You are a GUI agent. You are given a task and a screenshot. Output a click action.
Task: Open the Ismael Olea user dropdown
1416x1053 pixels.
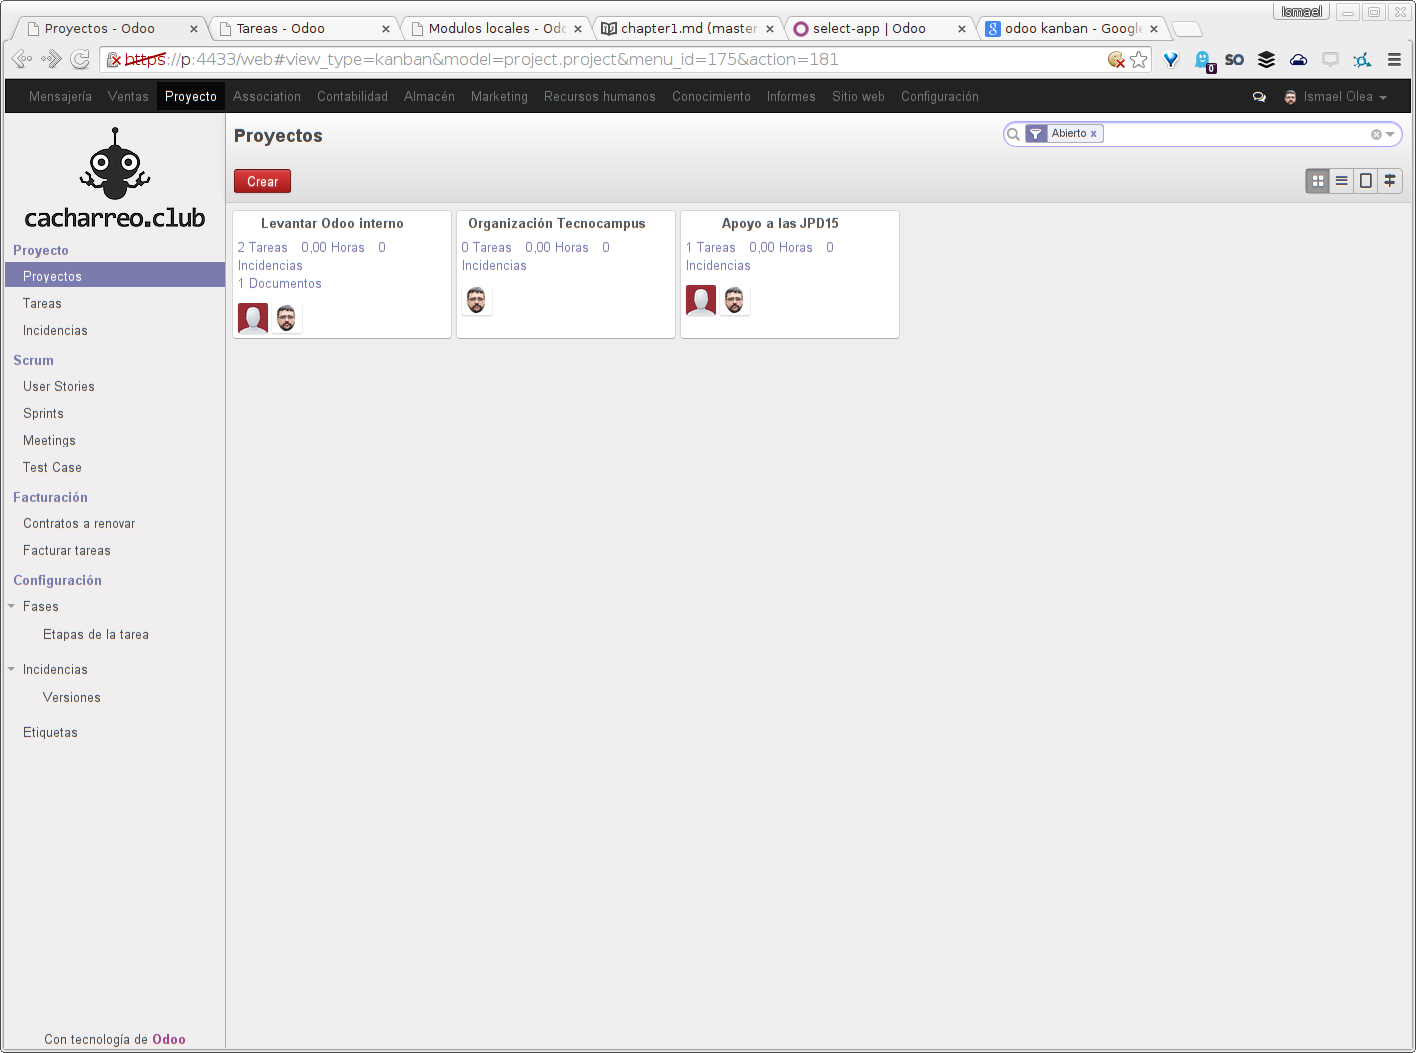(x=1337, y=97)
